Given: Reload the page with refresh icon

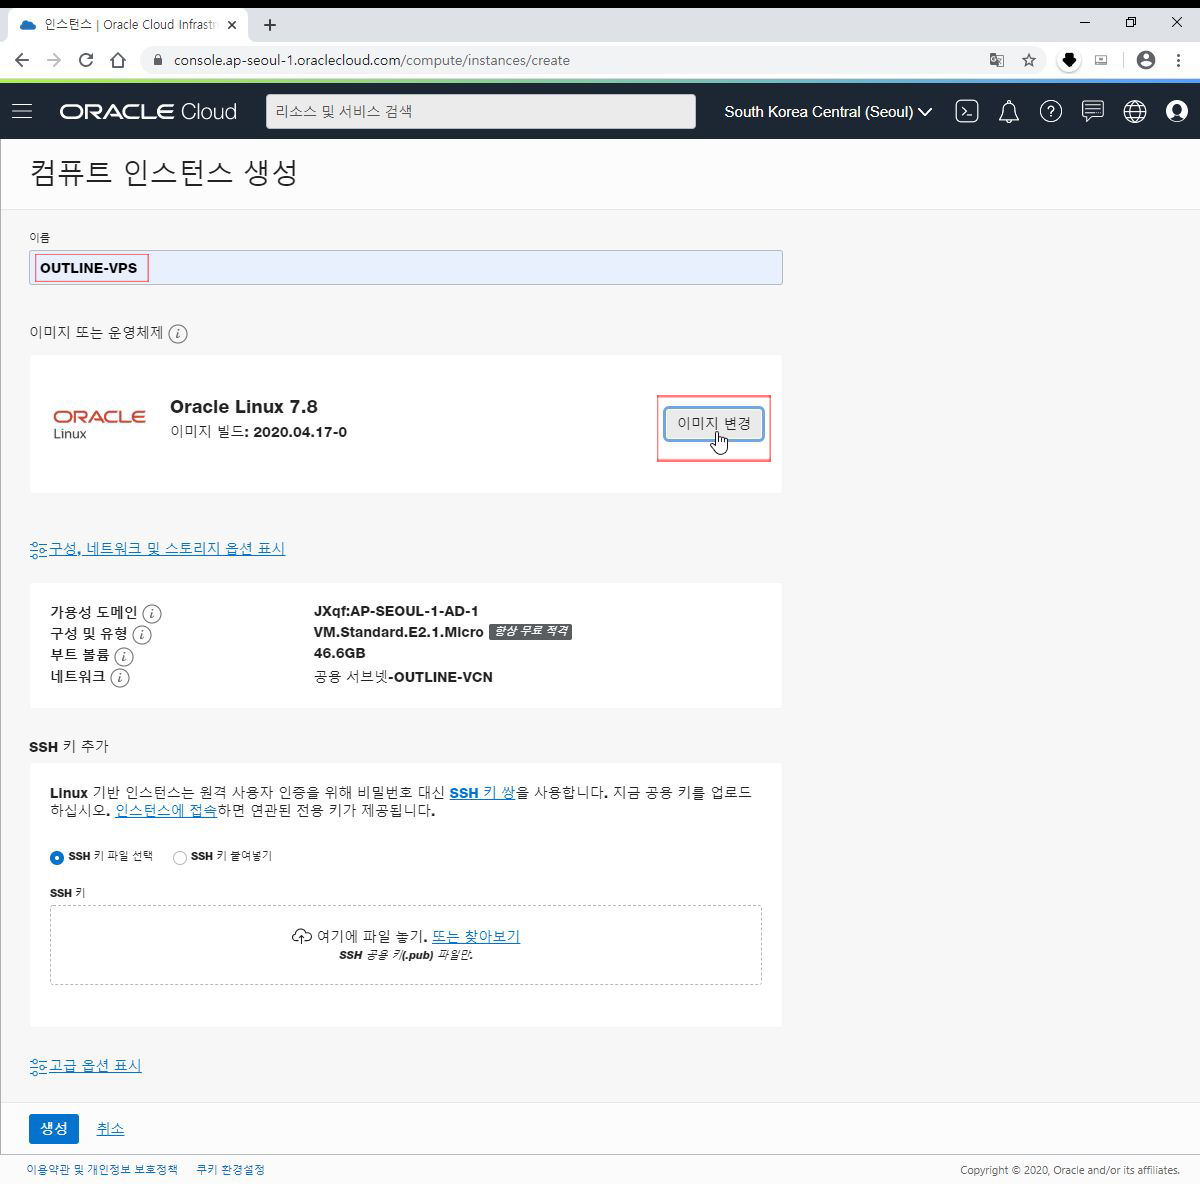Looking at the screenshot, I should 86,60.
